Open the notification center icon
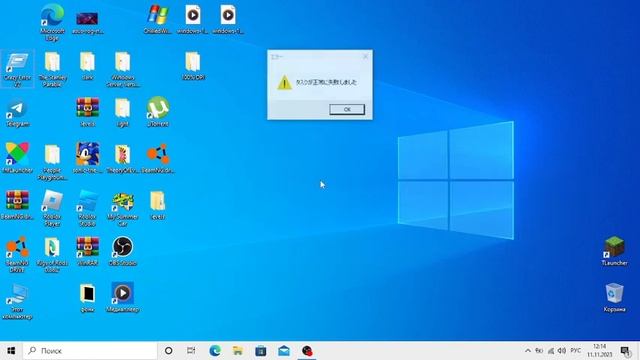Screen dimensions: 640x360 coord(626,351)
